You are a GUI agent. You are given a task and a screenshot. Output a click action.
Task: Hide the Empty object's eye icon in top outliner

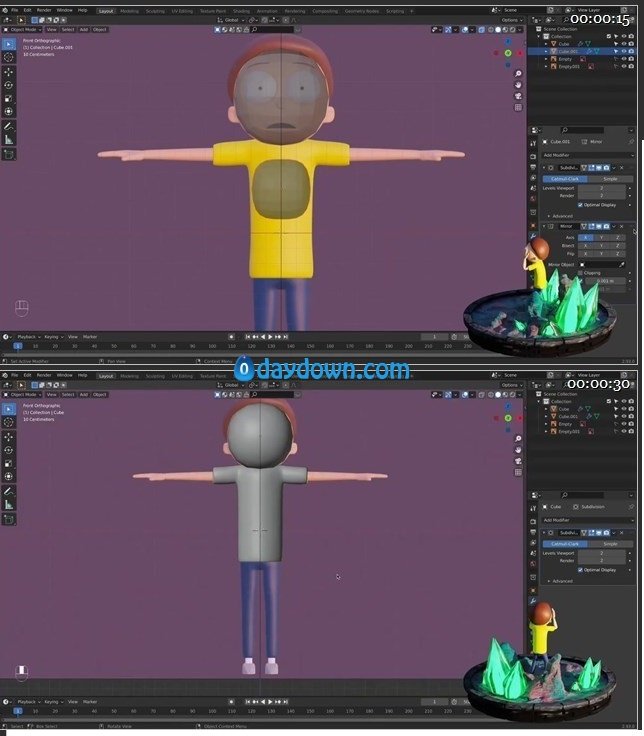click(624, 59)
